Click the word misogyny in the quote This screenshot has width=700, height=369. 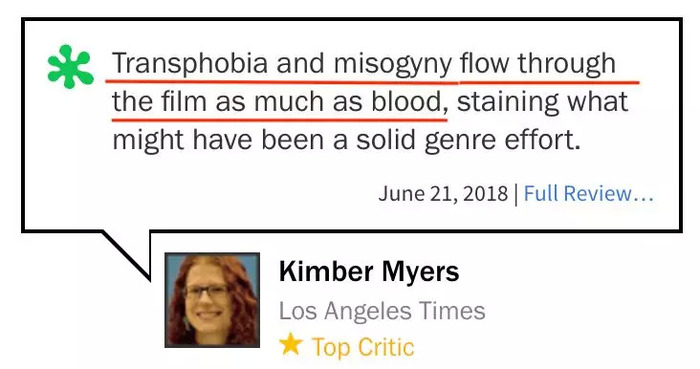click(x=393, y=65)
